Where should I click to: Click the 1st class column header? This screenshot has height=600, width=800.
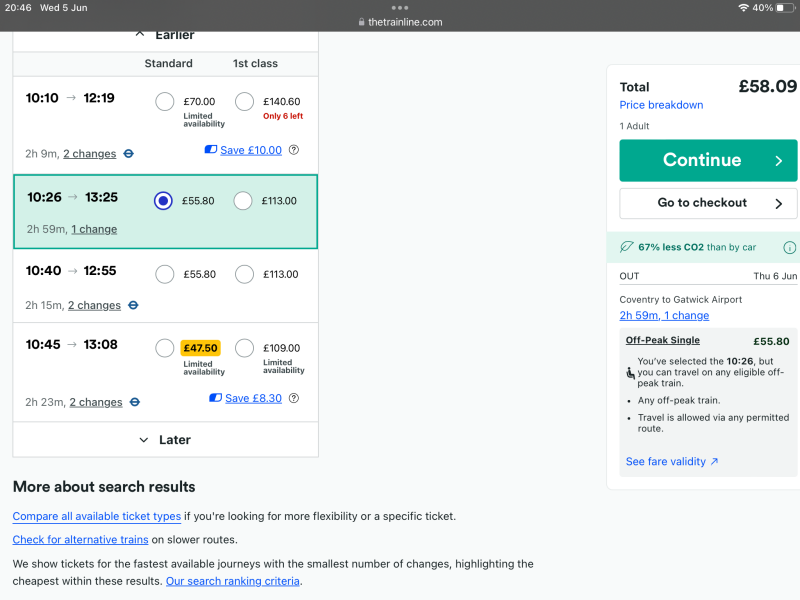click(255, 63)
